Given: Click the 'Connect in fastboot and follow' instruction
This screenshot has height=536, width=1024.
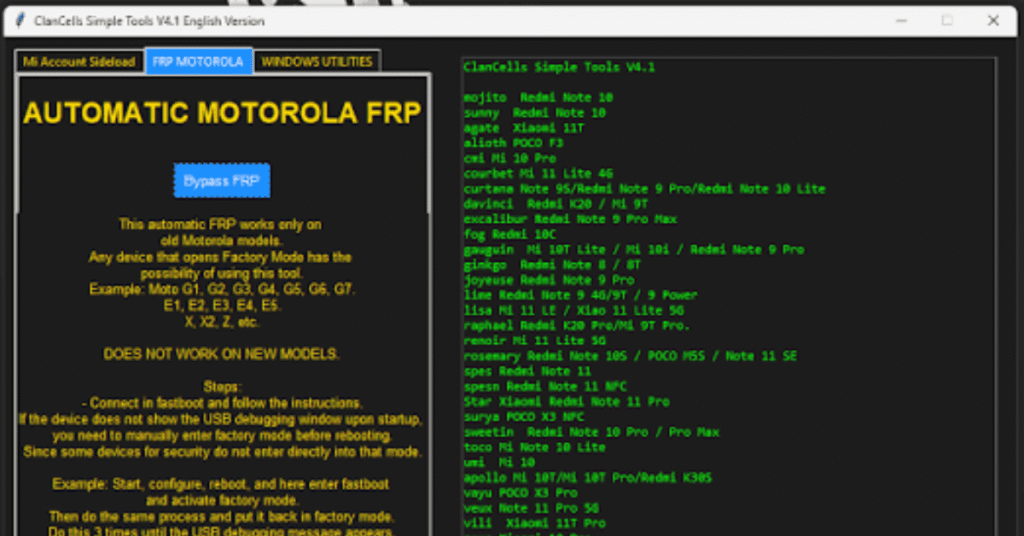Looking at the screenshot, I should pos(222,403).
